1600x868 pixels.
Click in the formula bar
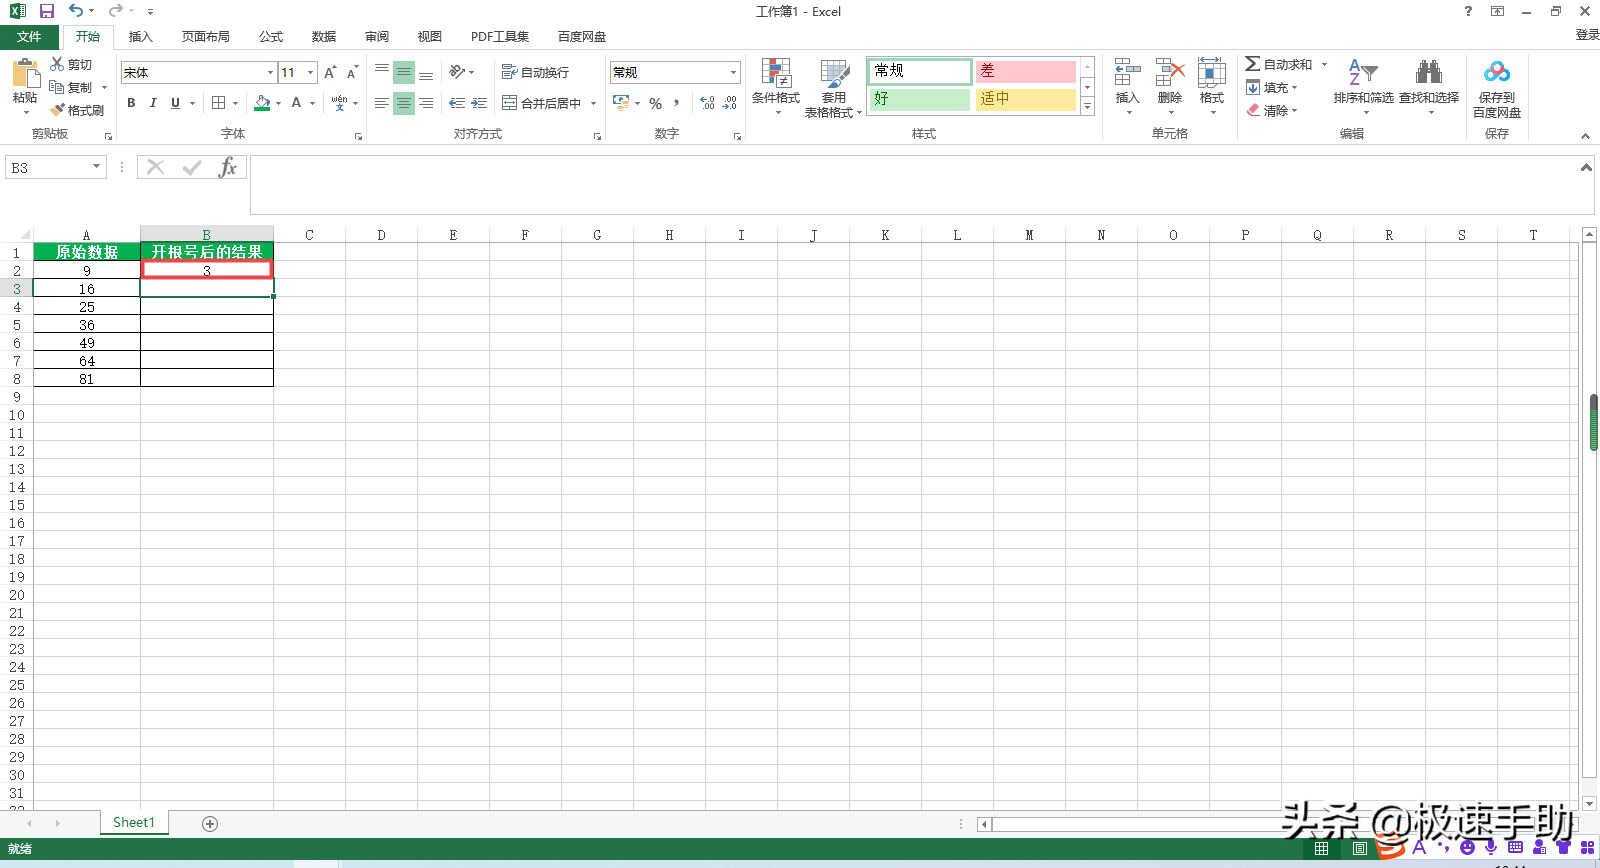coord(915,185)
